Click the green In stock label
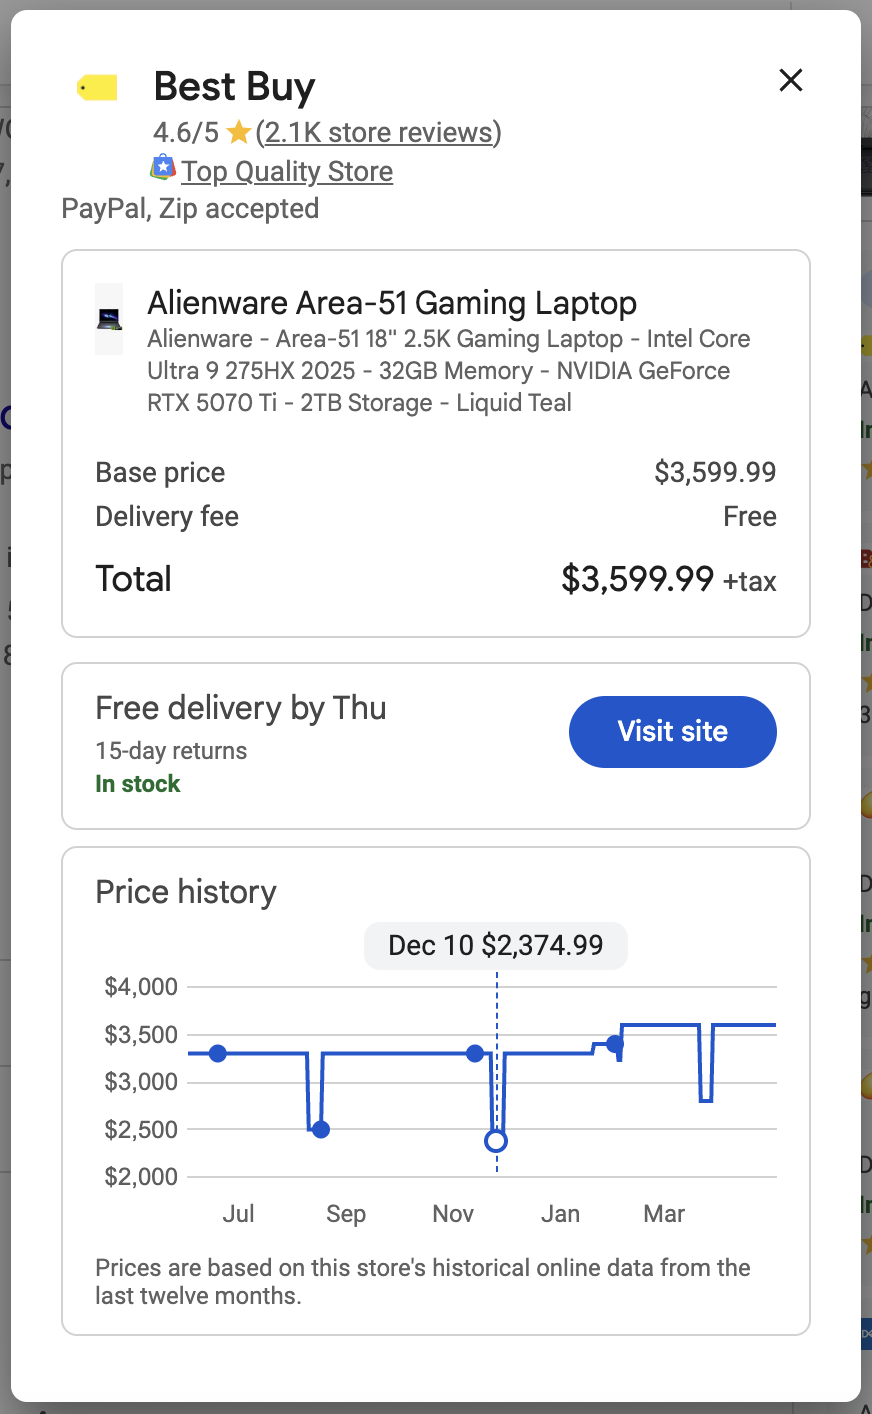The image size is (872, 1414). [x=138, y=784]
